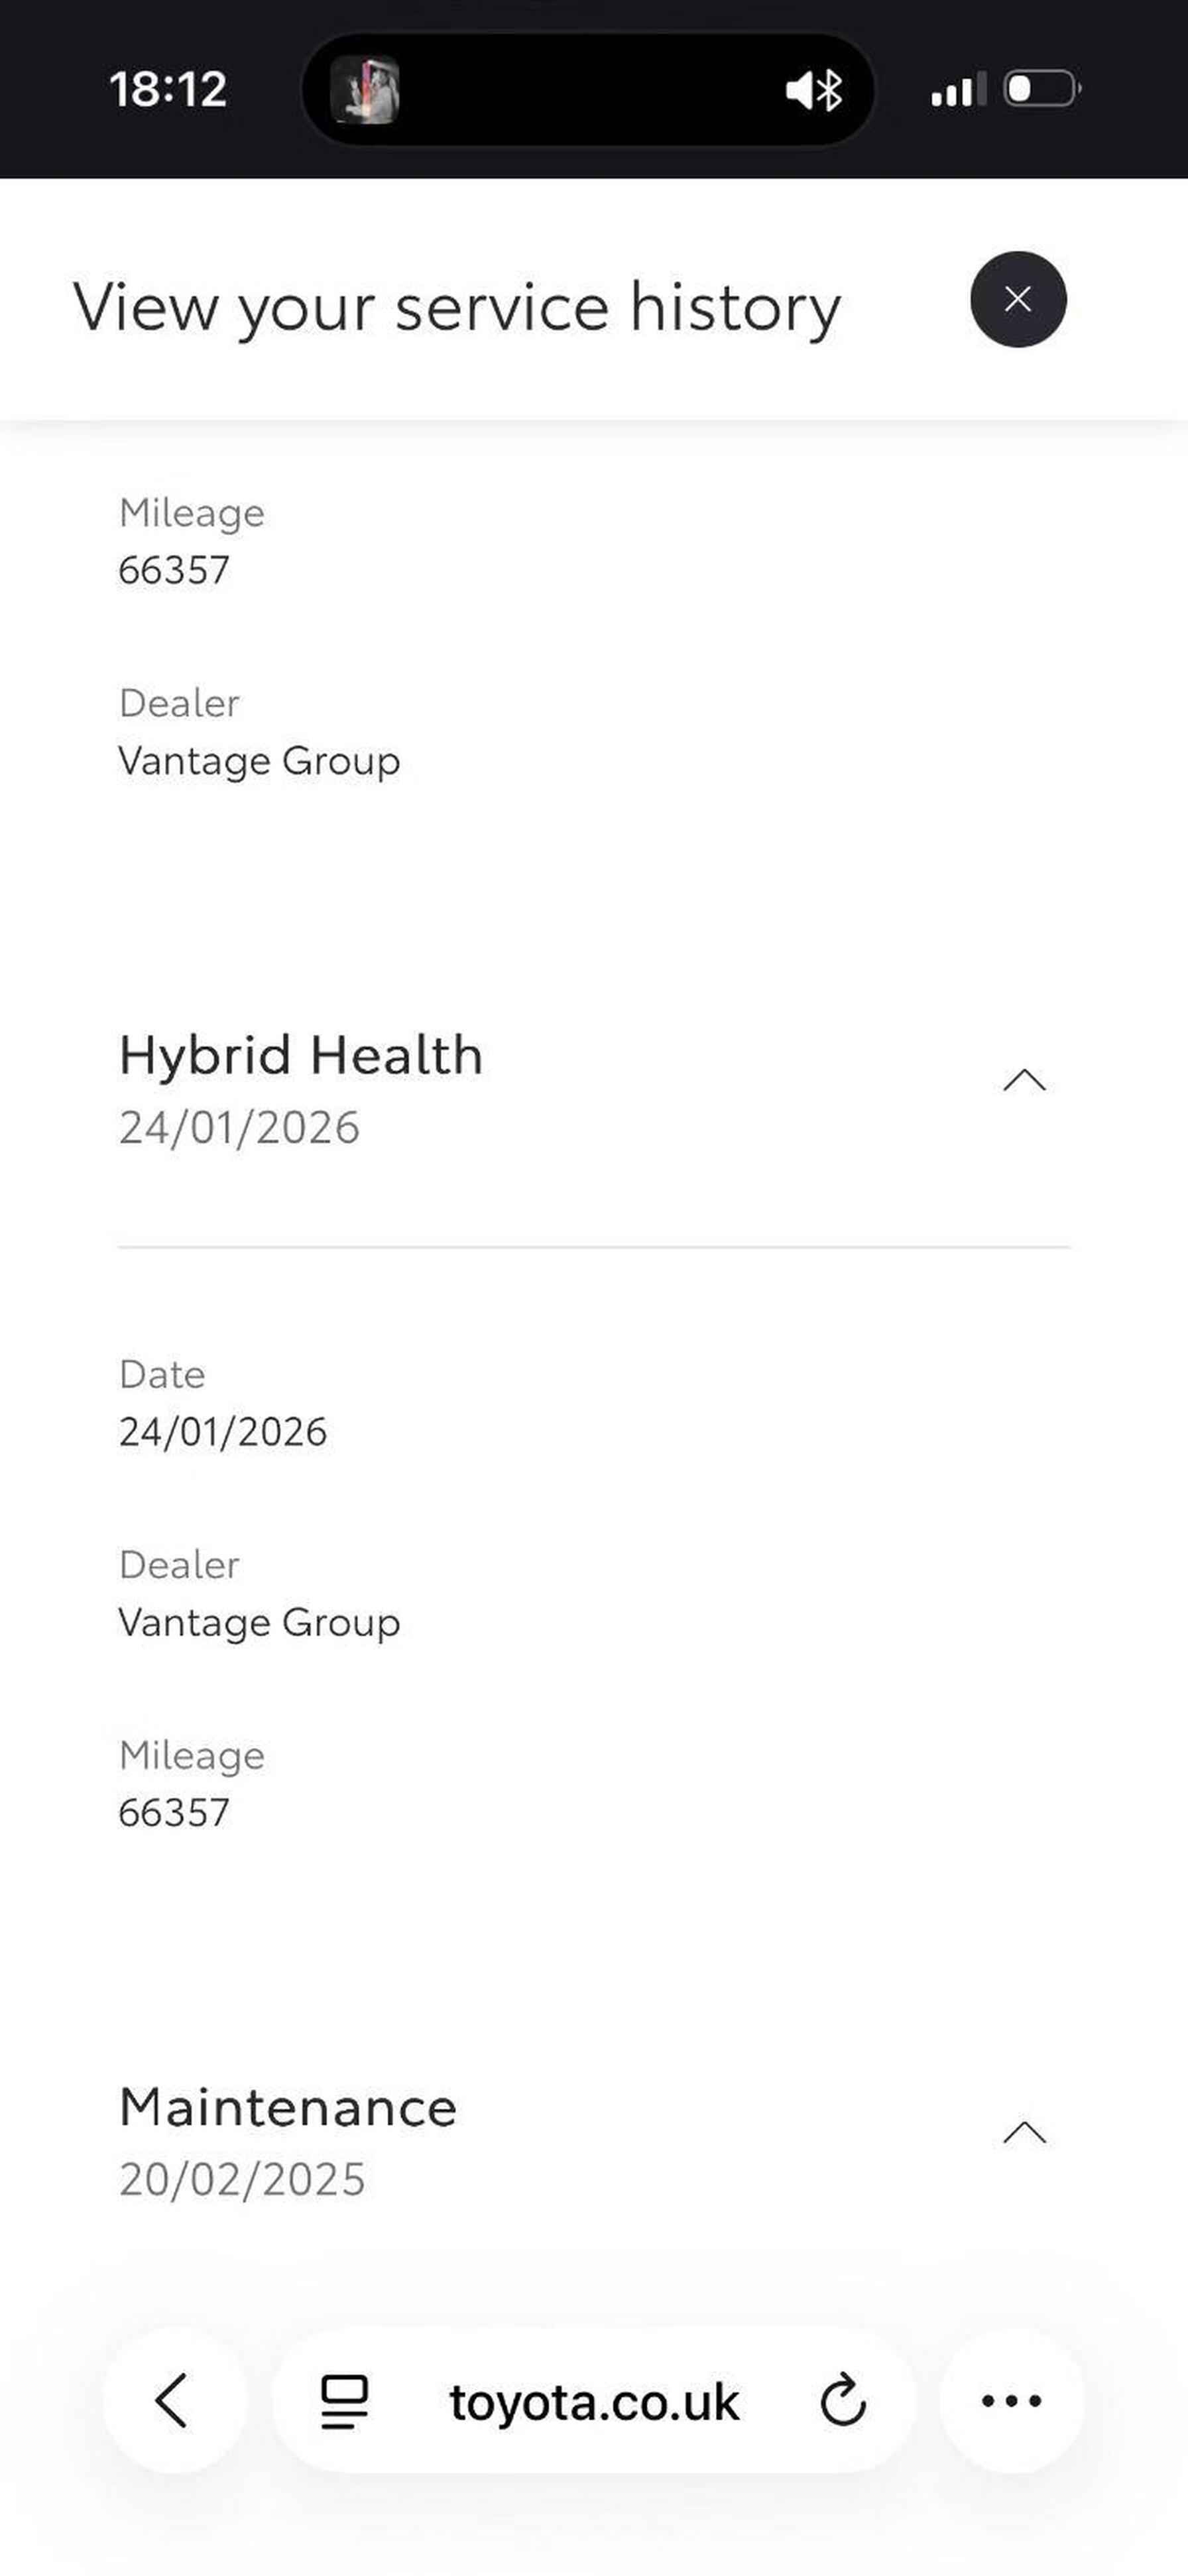Select the Maintenance heading

[x=288, y=2107]
